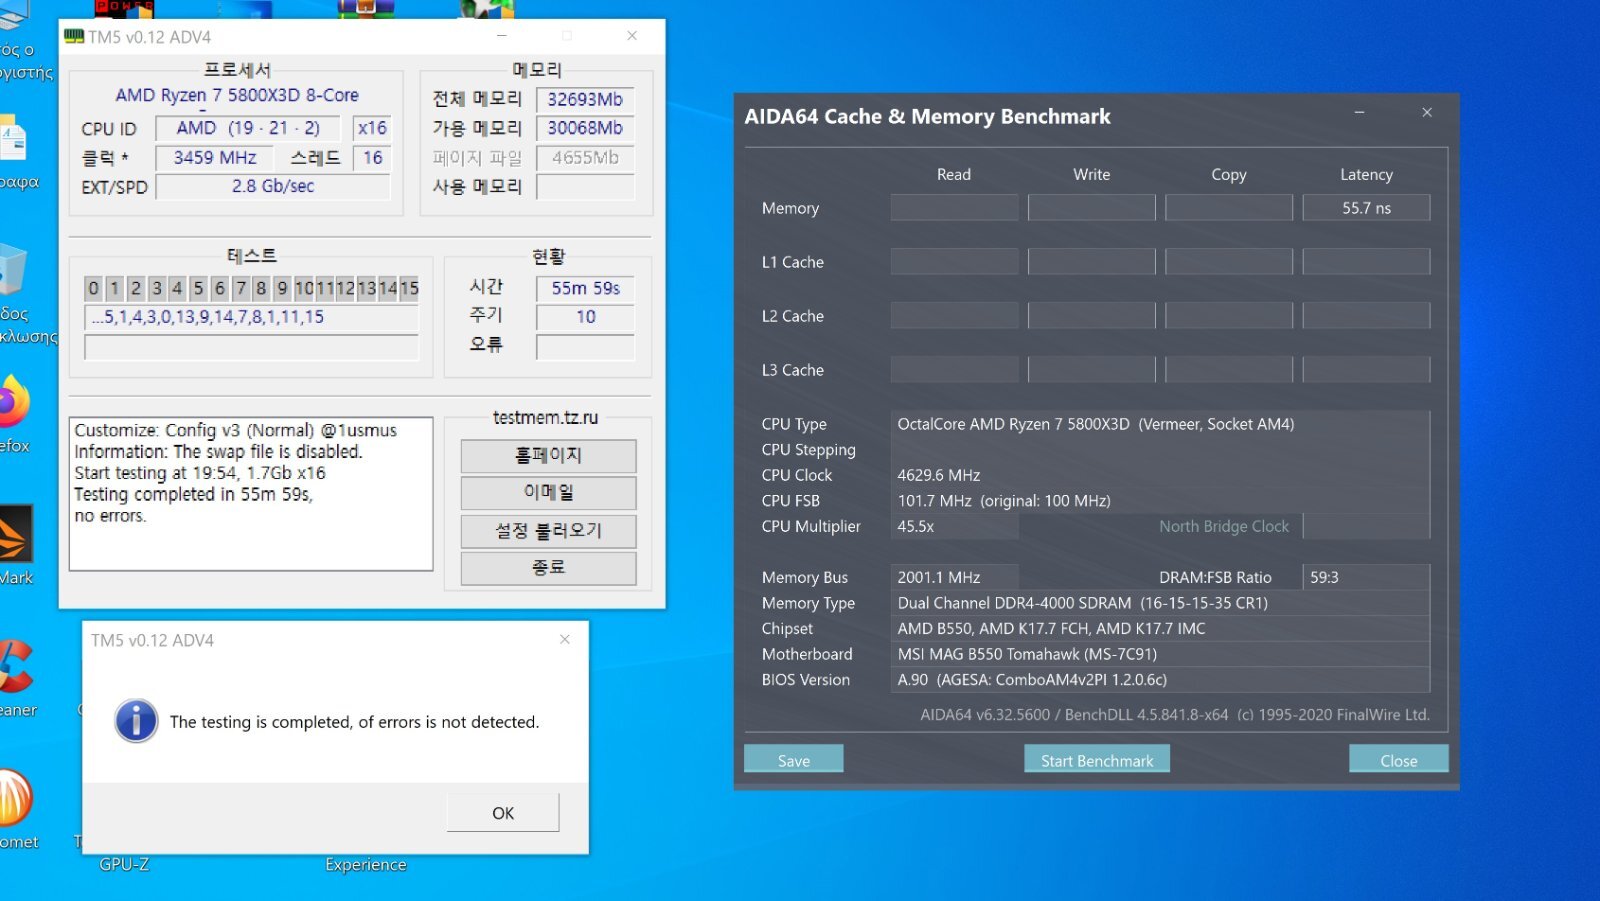This screenshot has width=1600, height=901.
Task: Minimize the AIDA64 benchmark window
Action: pyautogui.click(x=1360, y=113)
